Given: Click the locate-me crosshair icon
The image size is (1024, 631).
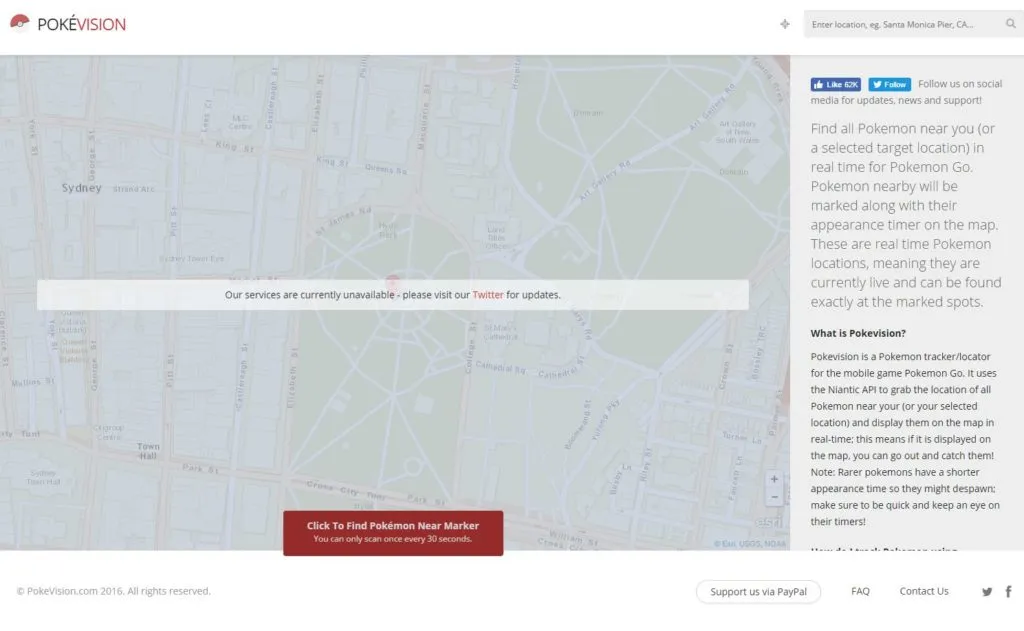Looking at the screenshot, I should 785,24.
